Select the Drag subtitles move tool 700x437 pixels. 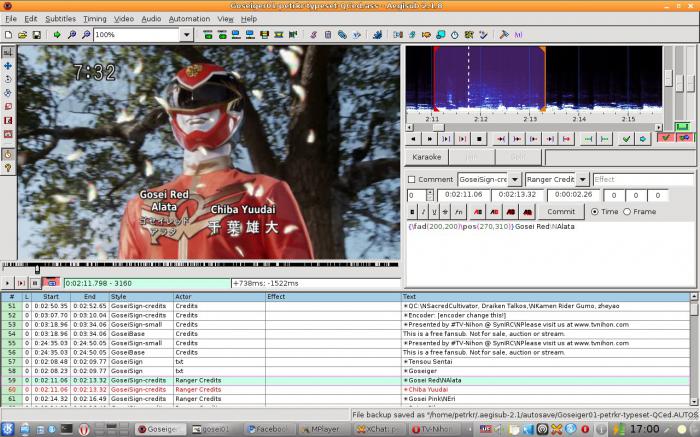click(8, 66)
